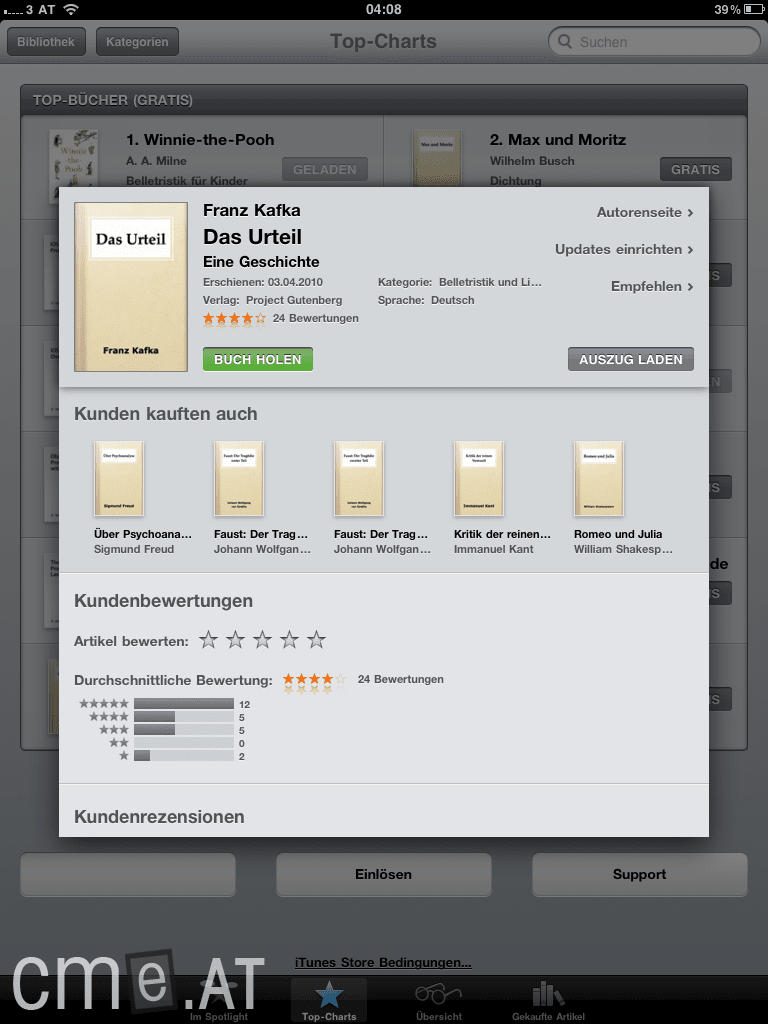Open the Support button

tap(639, 874)
